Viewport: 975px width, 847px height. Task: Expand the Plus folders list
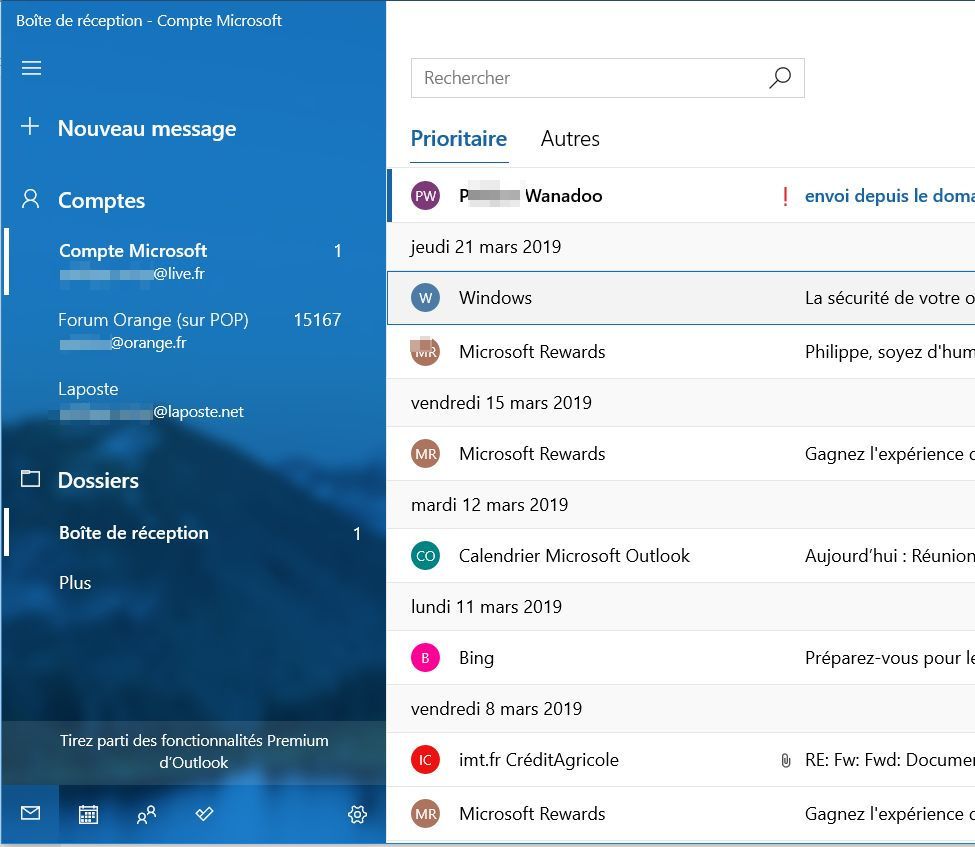click(x=75, y=583)
